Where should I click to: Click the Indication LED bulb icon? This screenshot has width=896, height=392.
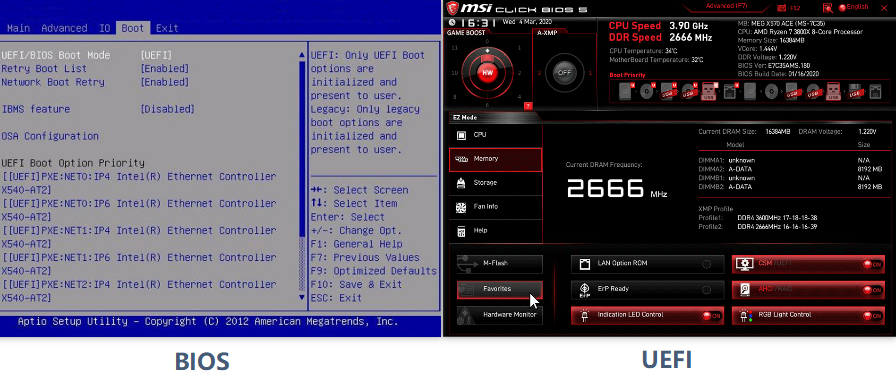[584, 315]
